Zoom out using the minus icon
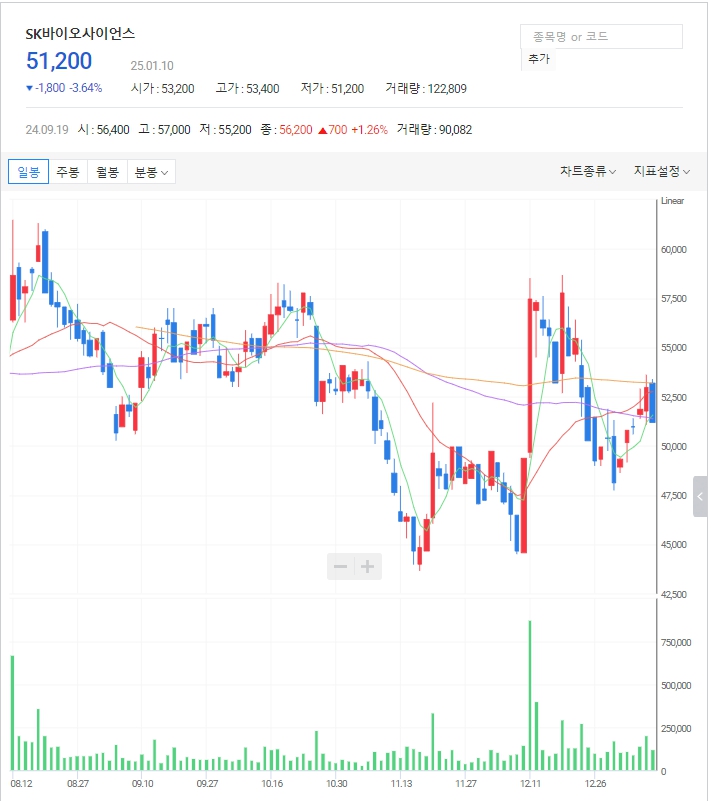The width and height of the screenshot is (711, 801). click(340, 566)
